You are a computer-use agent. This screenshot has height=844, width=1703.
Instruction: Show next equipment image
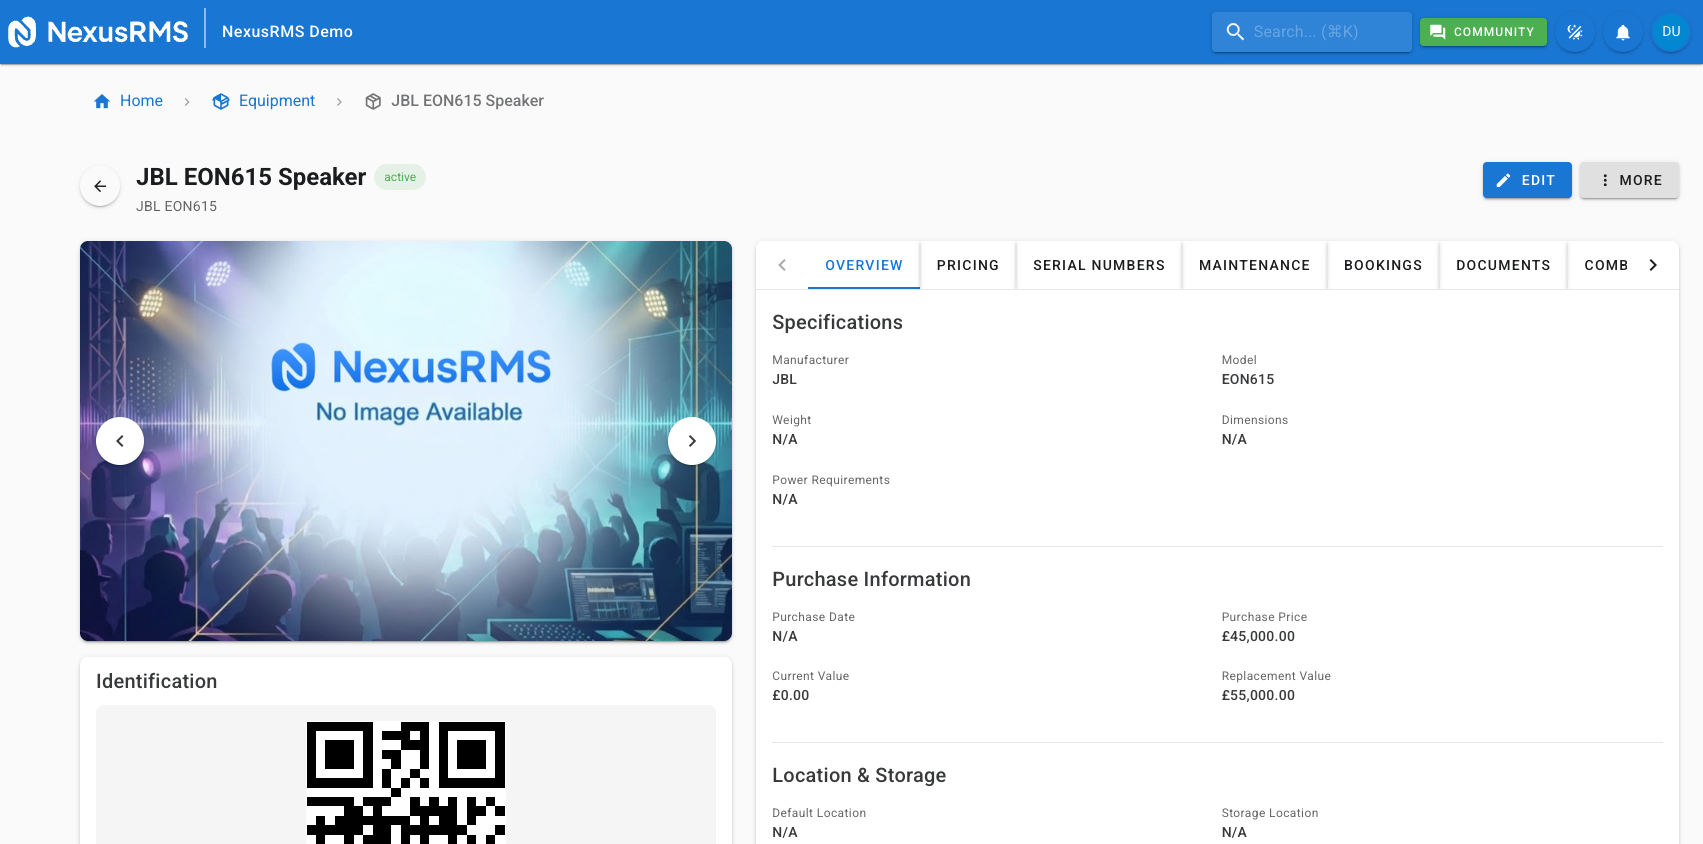692,441
